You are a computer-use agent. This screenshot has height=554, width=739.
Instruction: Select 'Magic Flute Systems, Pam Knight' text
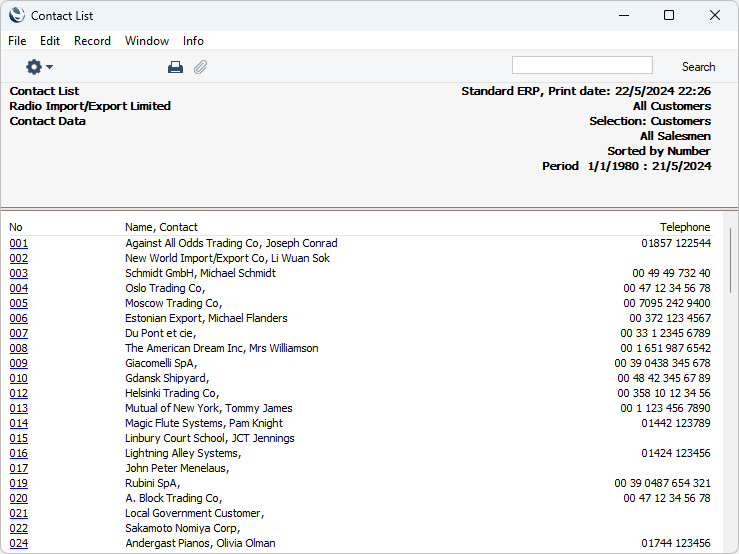204,423
